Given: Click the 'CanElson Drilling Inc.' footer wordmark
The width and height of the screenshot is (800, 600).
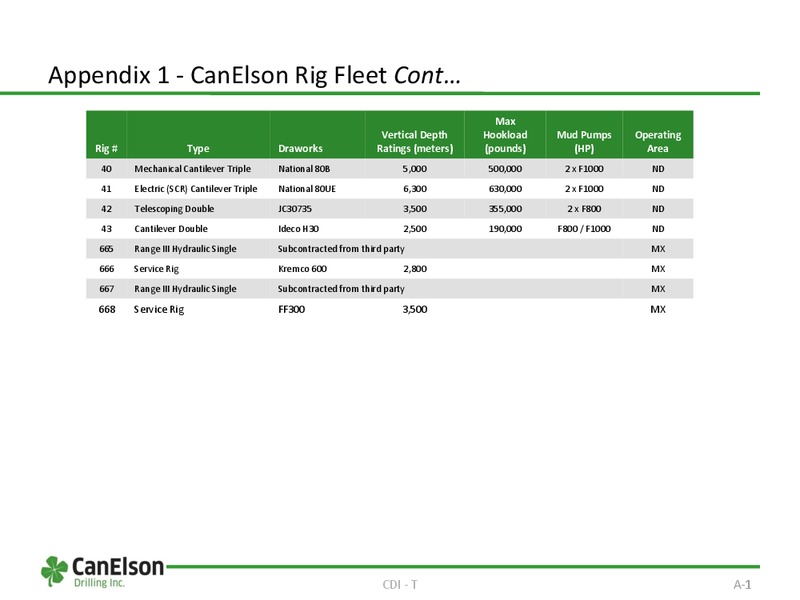Looking at the screenshot, I should coord(117,572).
